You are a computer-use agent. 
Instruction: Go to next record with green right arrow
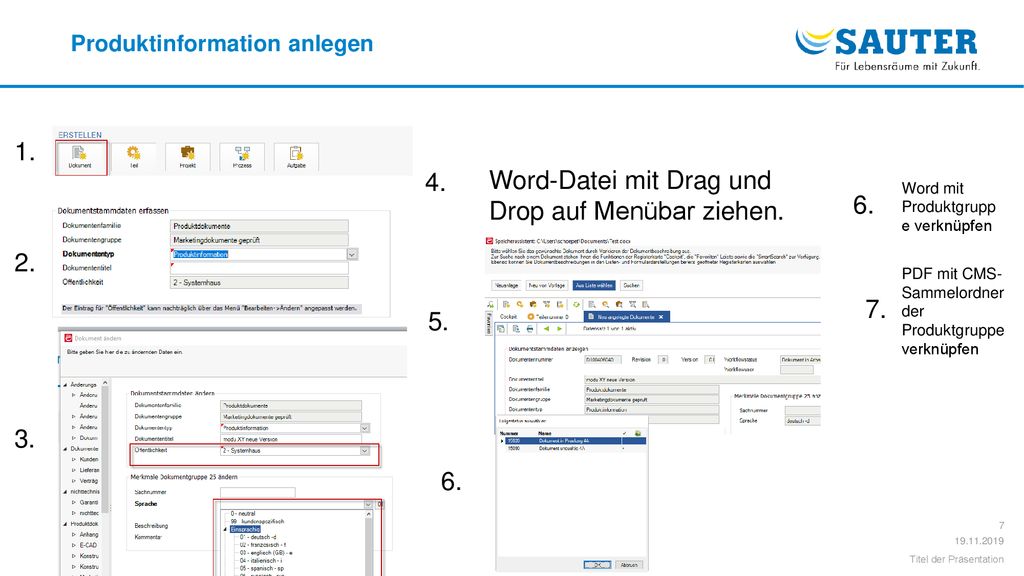tap(560, 328)
